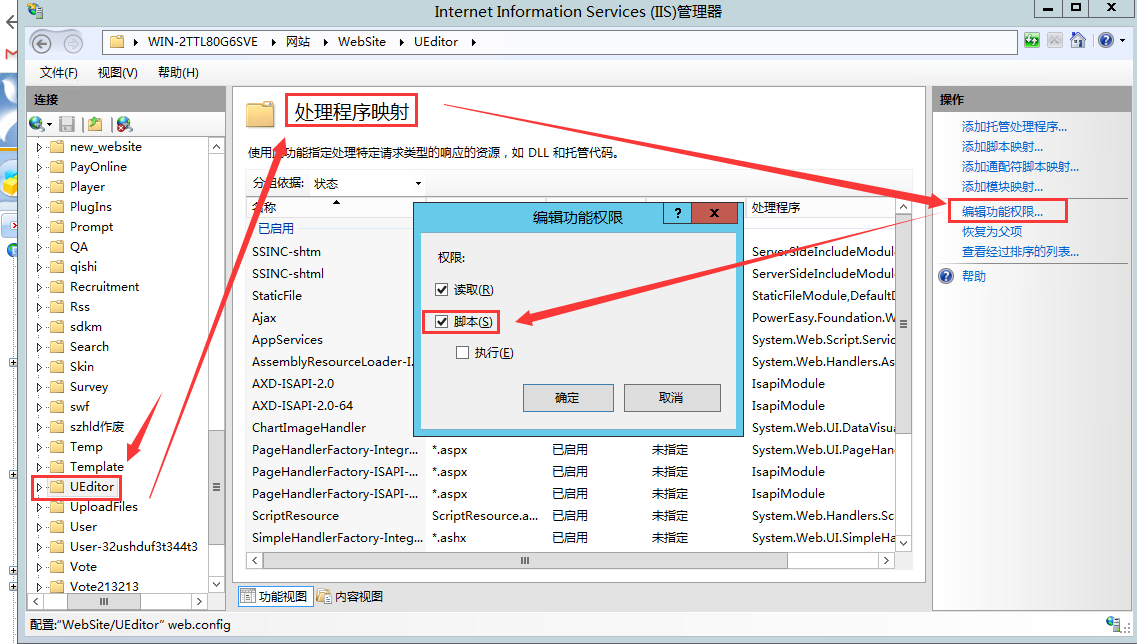Click the create new connection globe icon
The width and height of the screenshot is (1137, 644).
(x=38, y=124)
